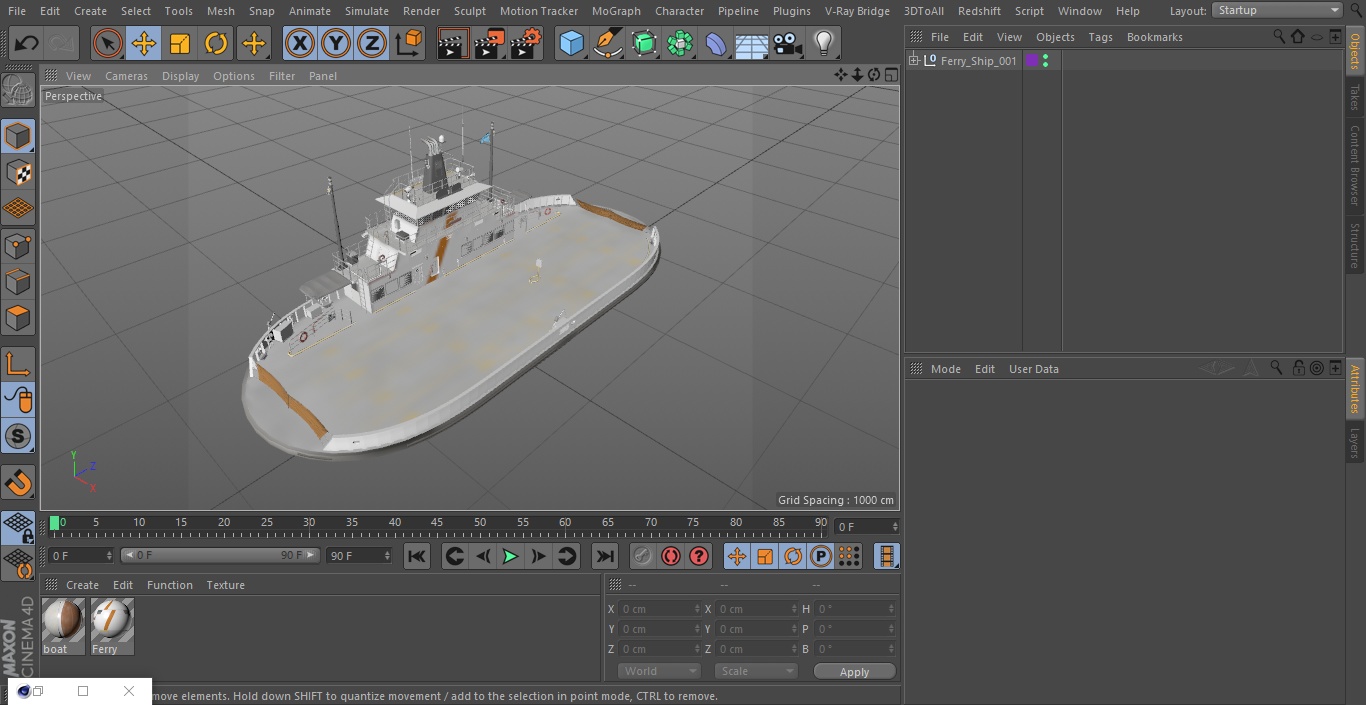Toggle Ferry_Ship_001 visibility dots
1366x705 pixels.
click(1045, 61)
